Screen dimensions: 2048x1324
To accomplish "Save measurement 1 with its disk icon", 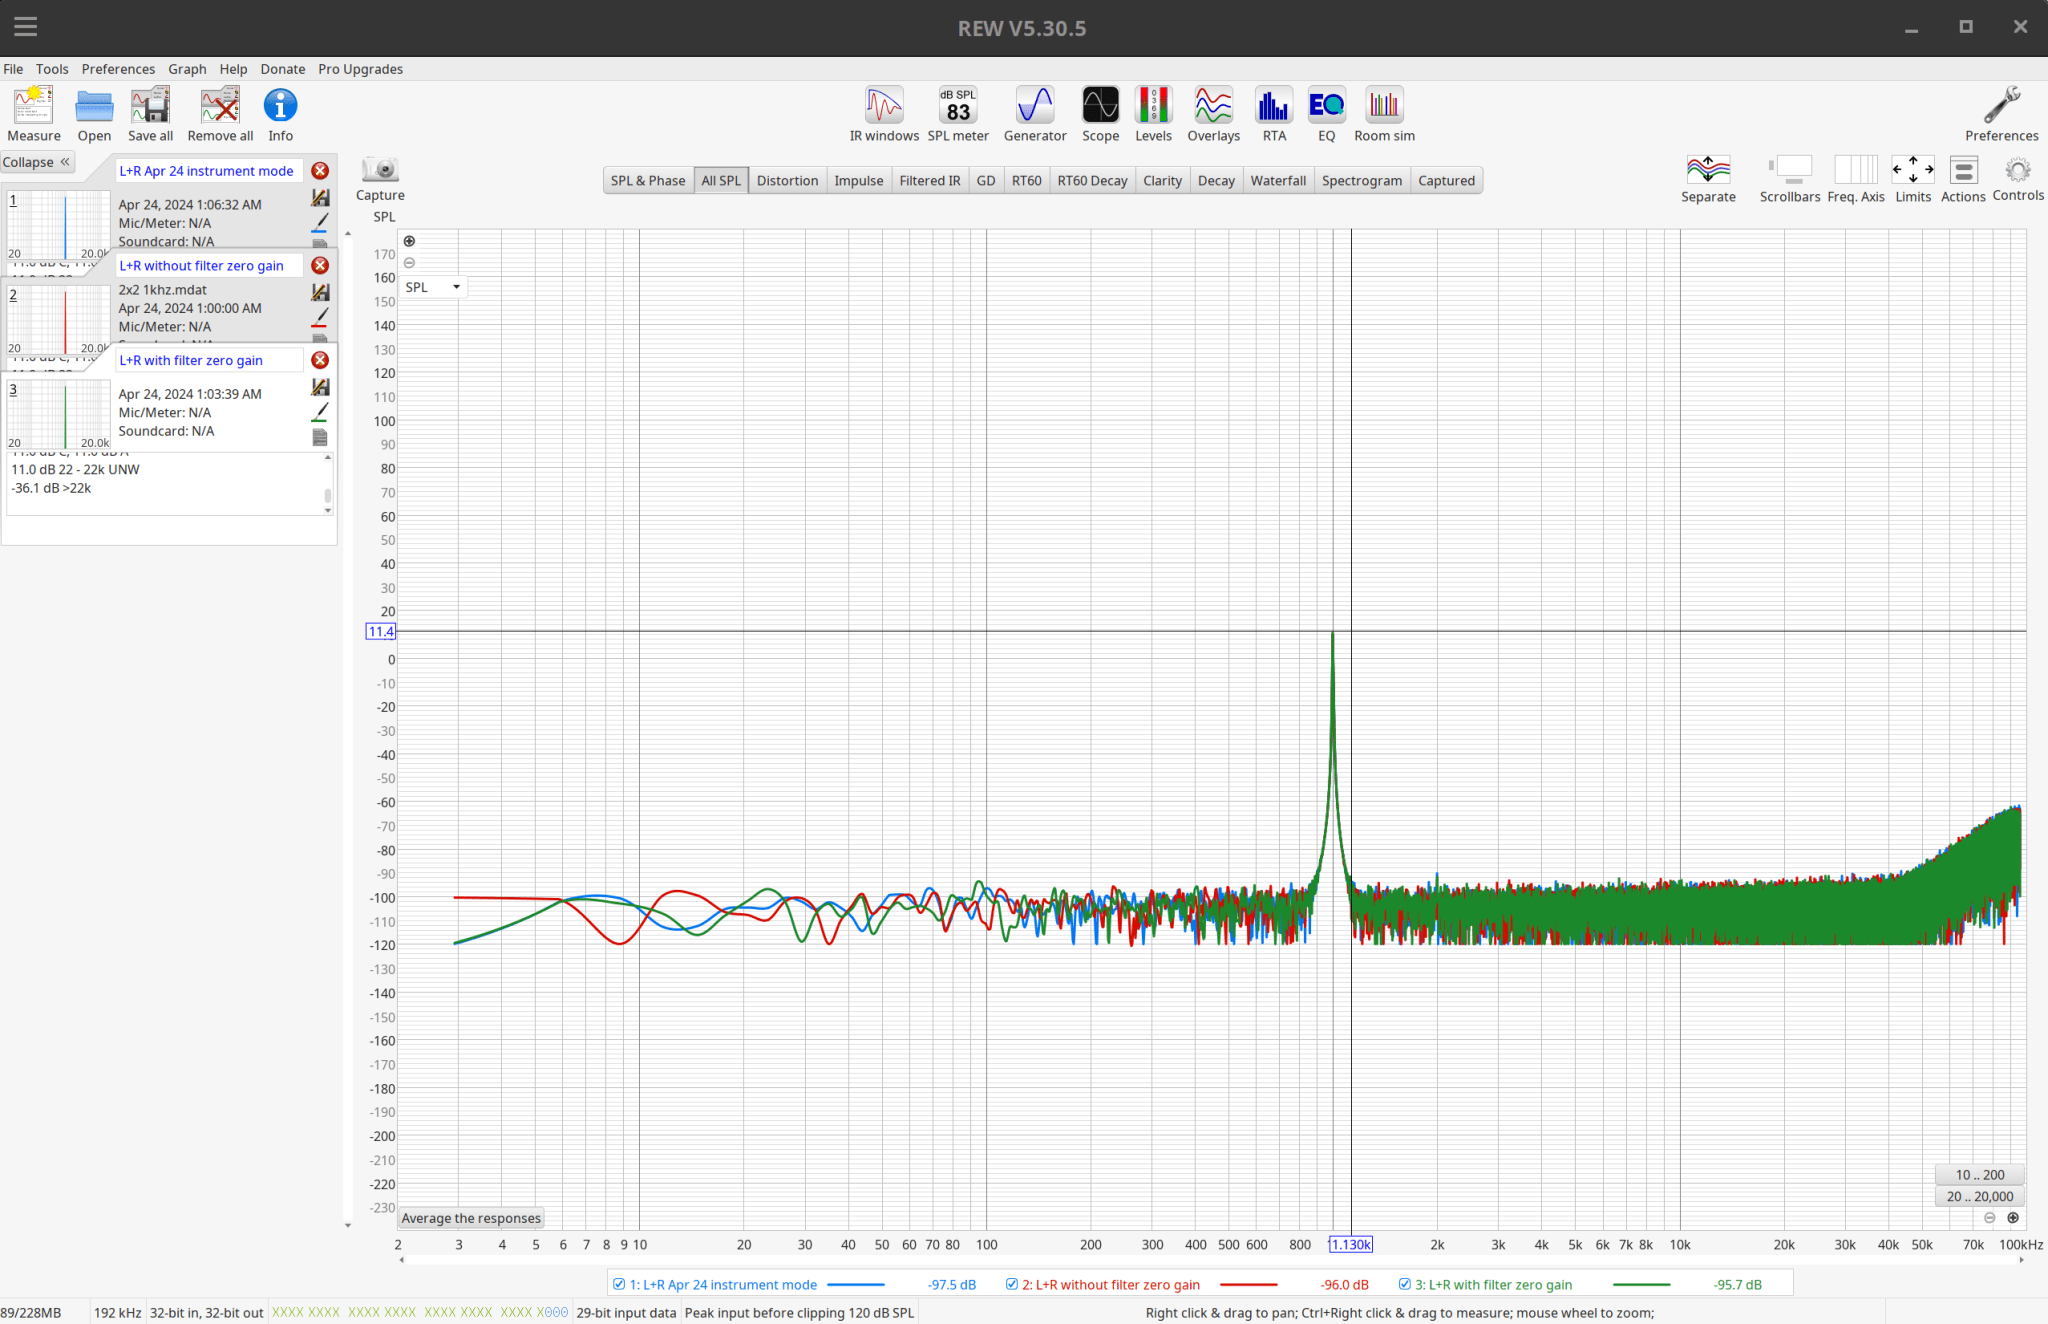I will pyautogui.click(x=320, y=198).
